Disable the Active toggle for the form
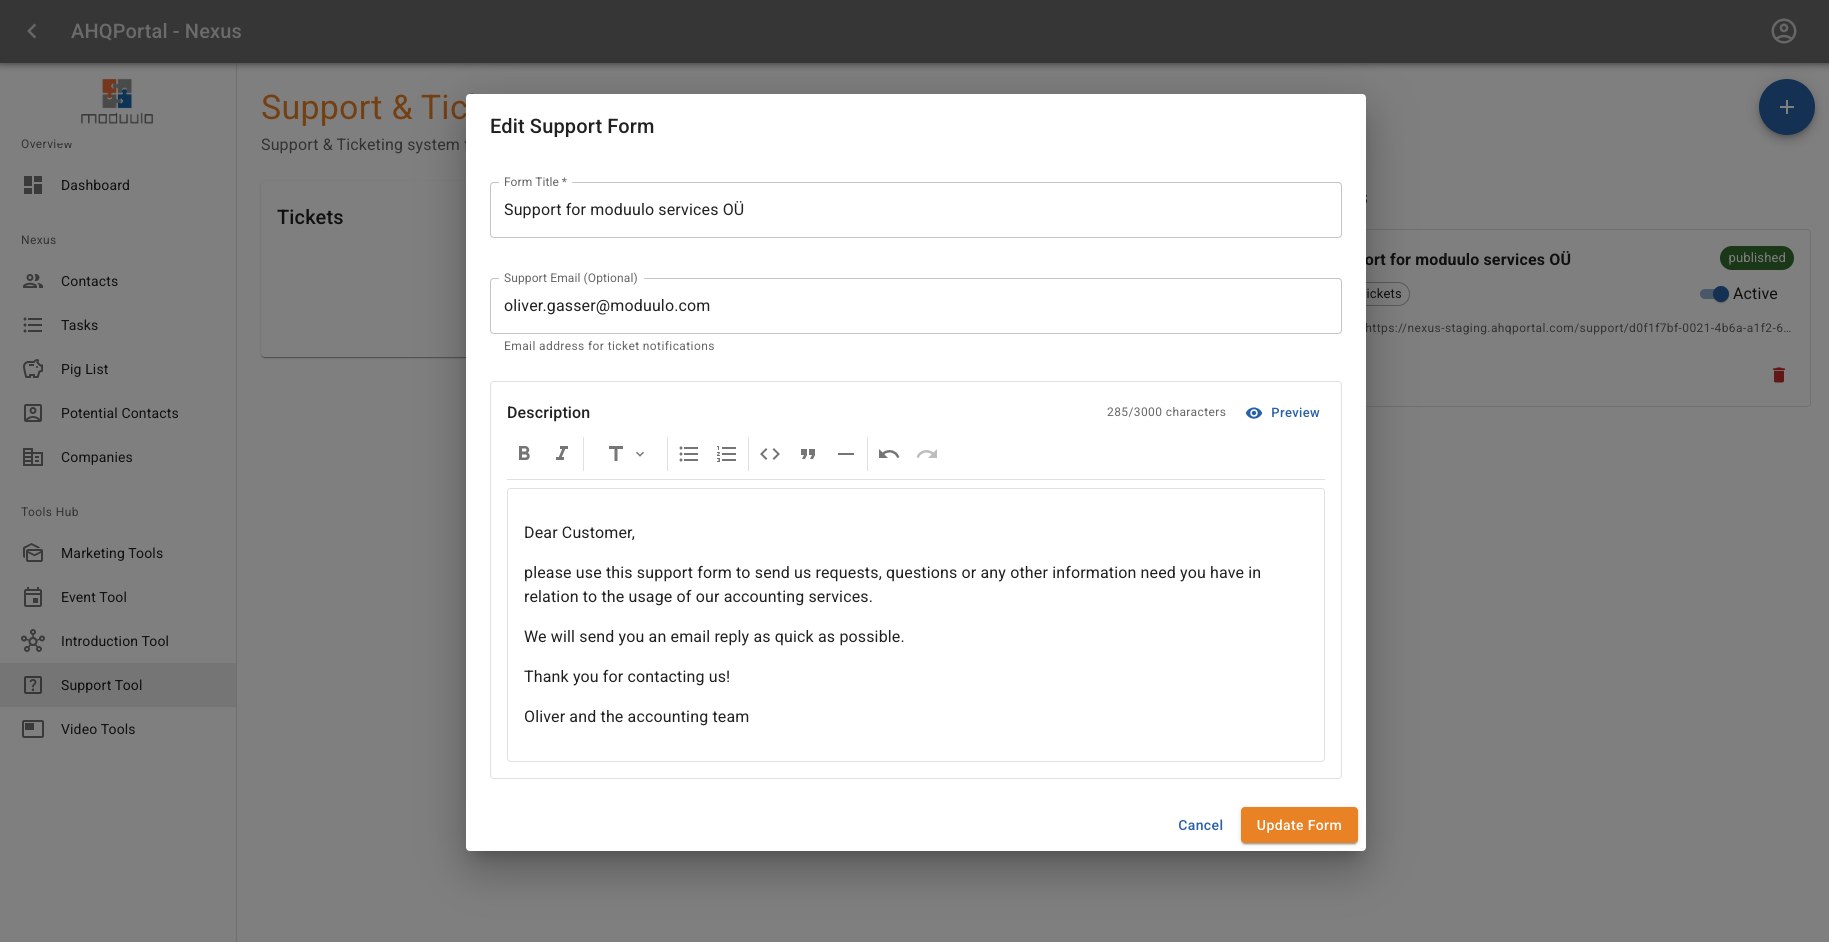This screenshot has height=942, width=1829. 1713,293
